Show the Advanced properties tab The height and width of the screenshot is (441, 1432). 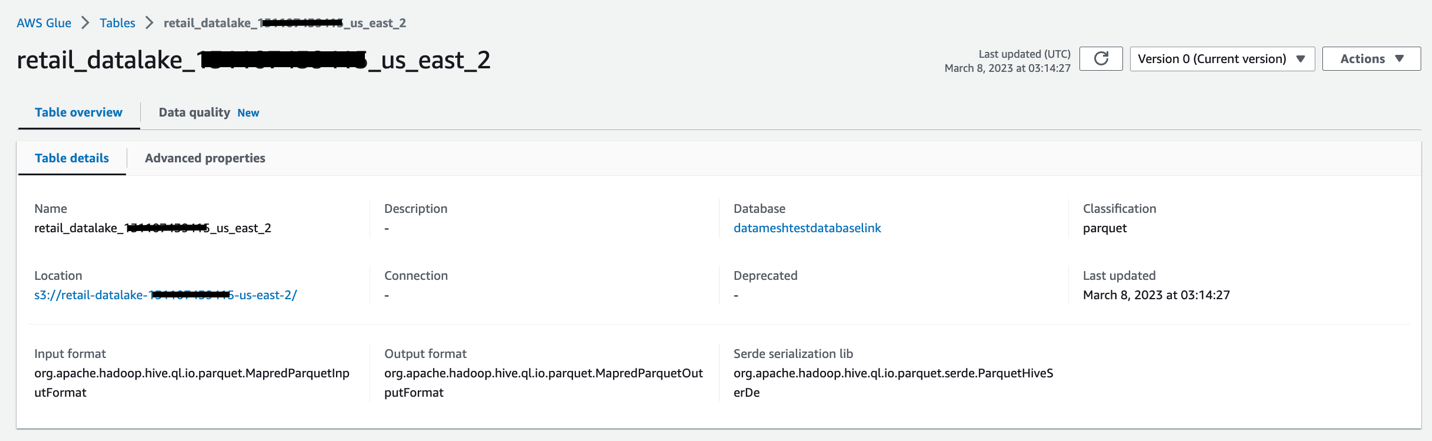point(205,158)
